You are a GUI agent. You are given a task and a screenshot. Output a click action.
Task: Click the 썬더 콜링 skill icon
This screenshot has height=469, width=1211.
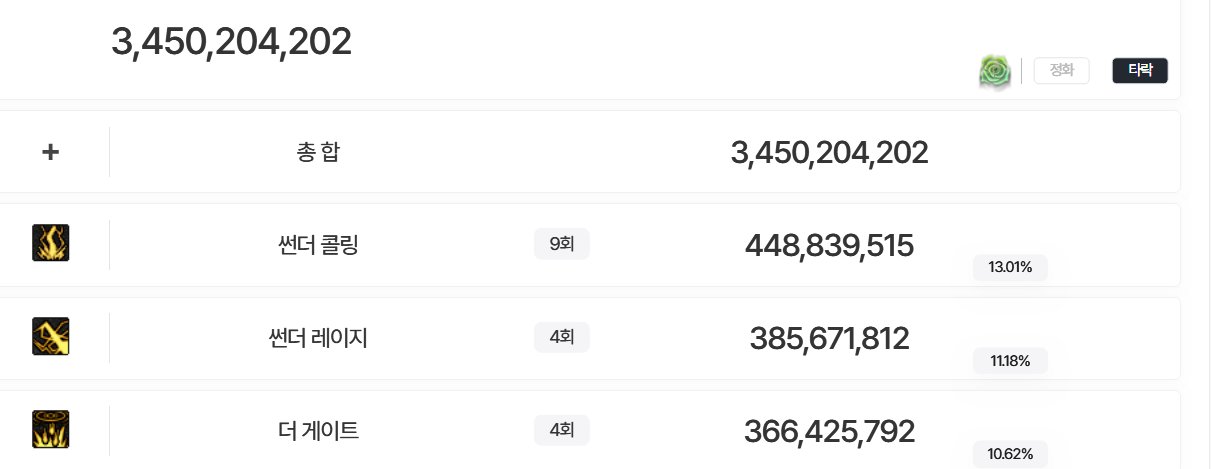coord(51,243)
